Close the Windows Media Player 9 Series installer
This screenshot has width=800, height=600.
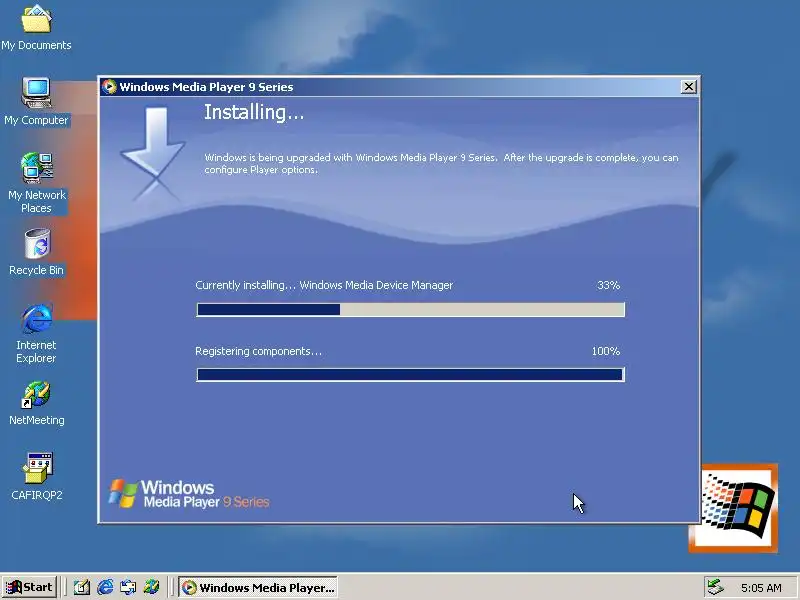pos(688,87)
